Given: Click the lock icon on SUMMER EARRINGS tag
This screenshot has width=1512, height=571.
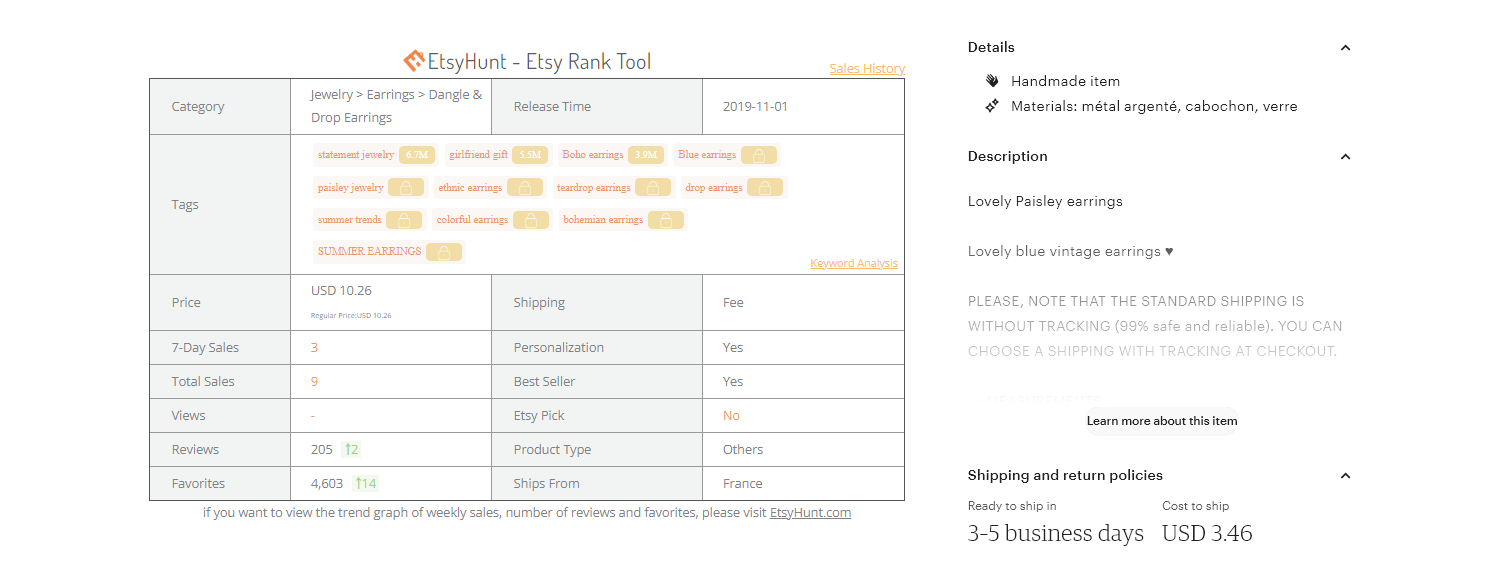Looking at the screenshot, I should (444, 252).
